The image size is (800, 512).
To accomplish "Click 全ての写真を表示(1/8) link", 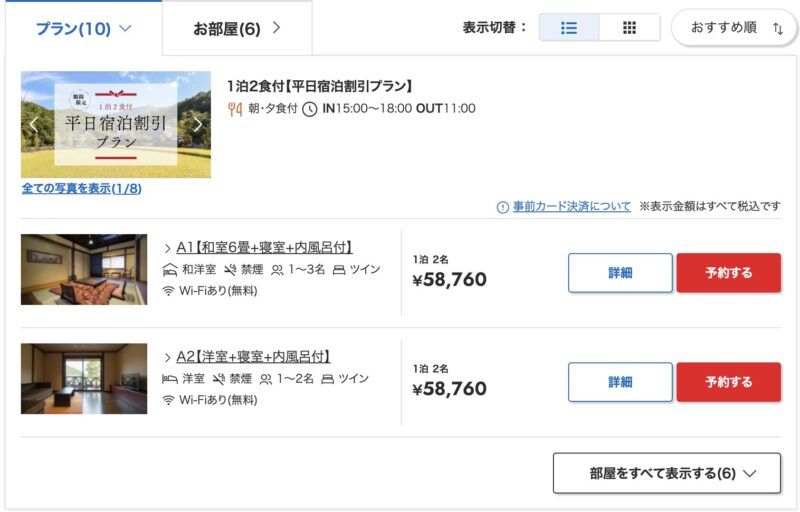I will 81,188.
